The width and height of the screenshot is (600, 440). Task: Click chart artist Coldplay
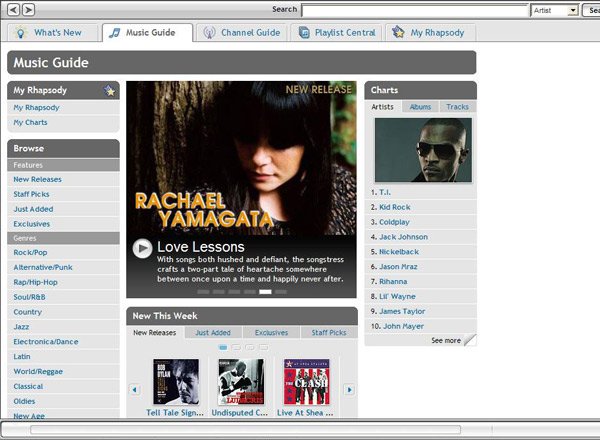[394, 222]
